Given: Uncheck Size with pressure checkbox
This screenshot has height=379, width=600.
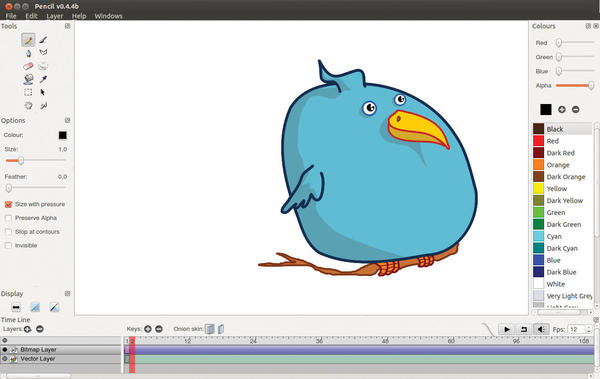Looking at the screenshot, I should (8, 204).
